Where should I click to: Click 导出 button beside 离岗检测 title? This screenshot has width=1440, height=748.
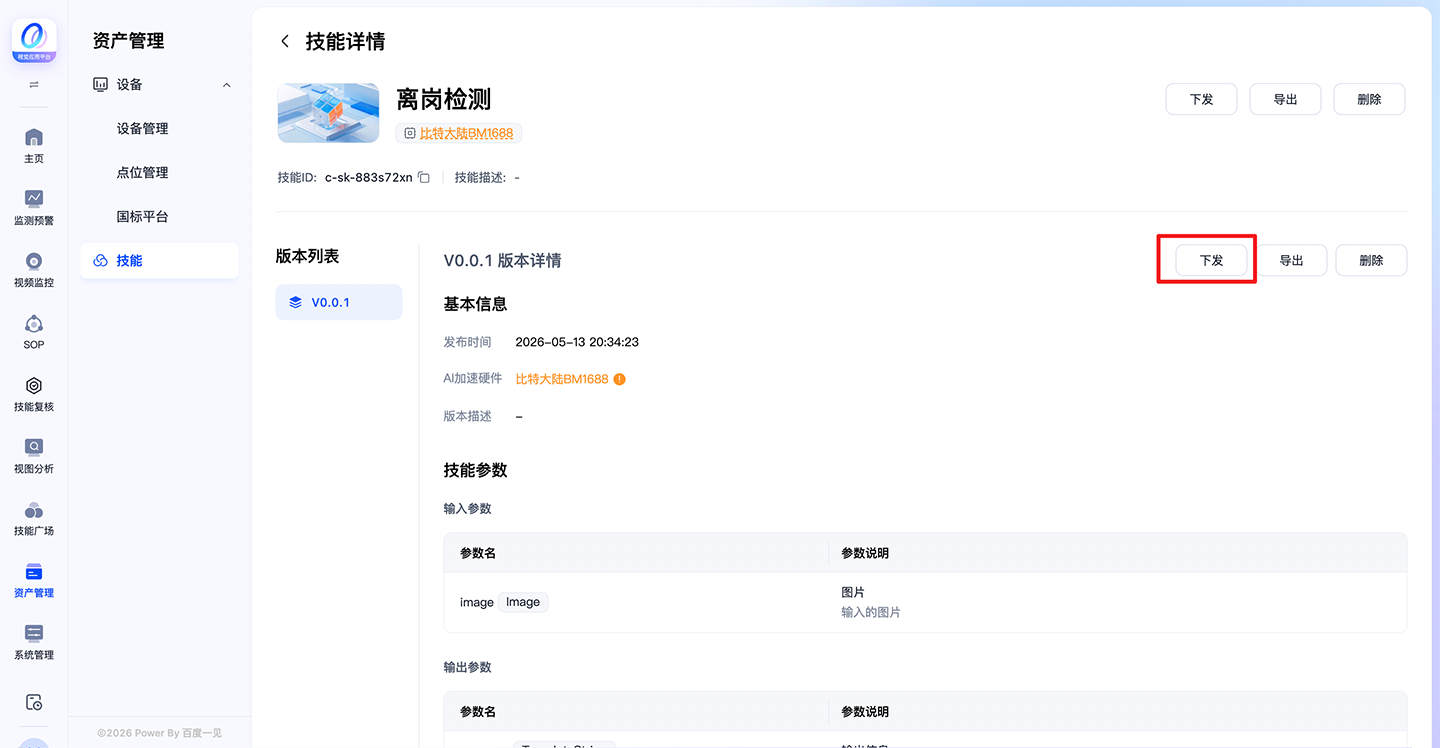pyautogui.click(x=1285, y=99)
